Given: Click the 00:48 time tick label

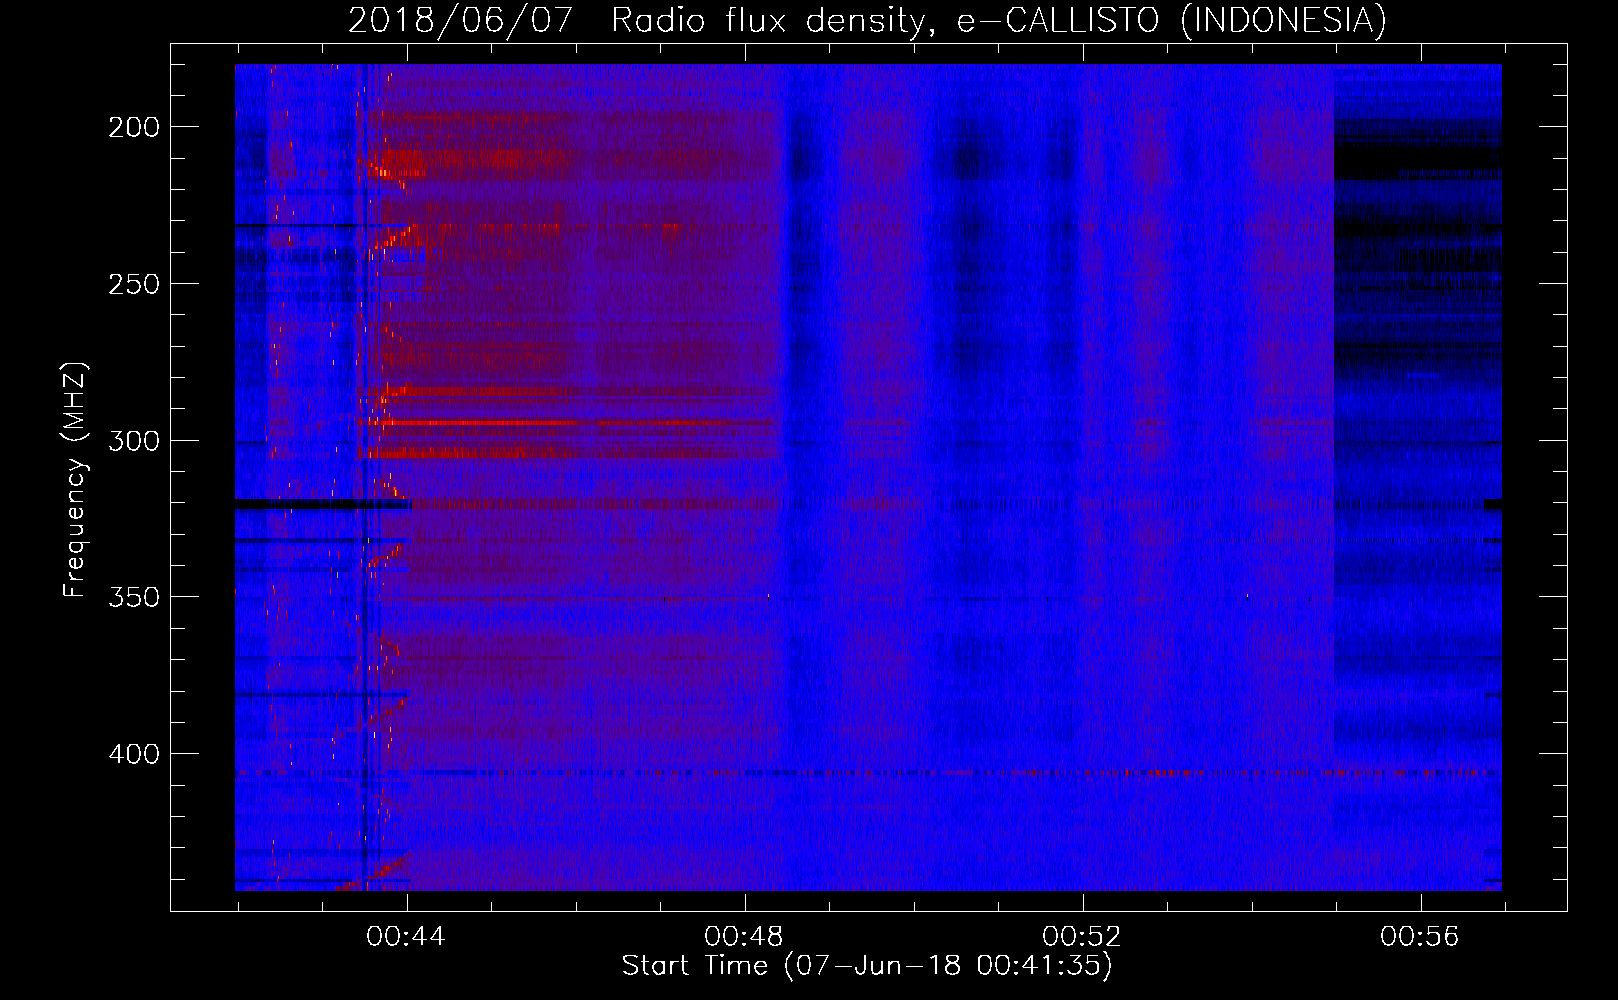Looking at the screenshot, I should (744, 936).
